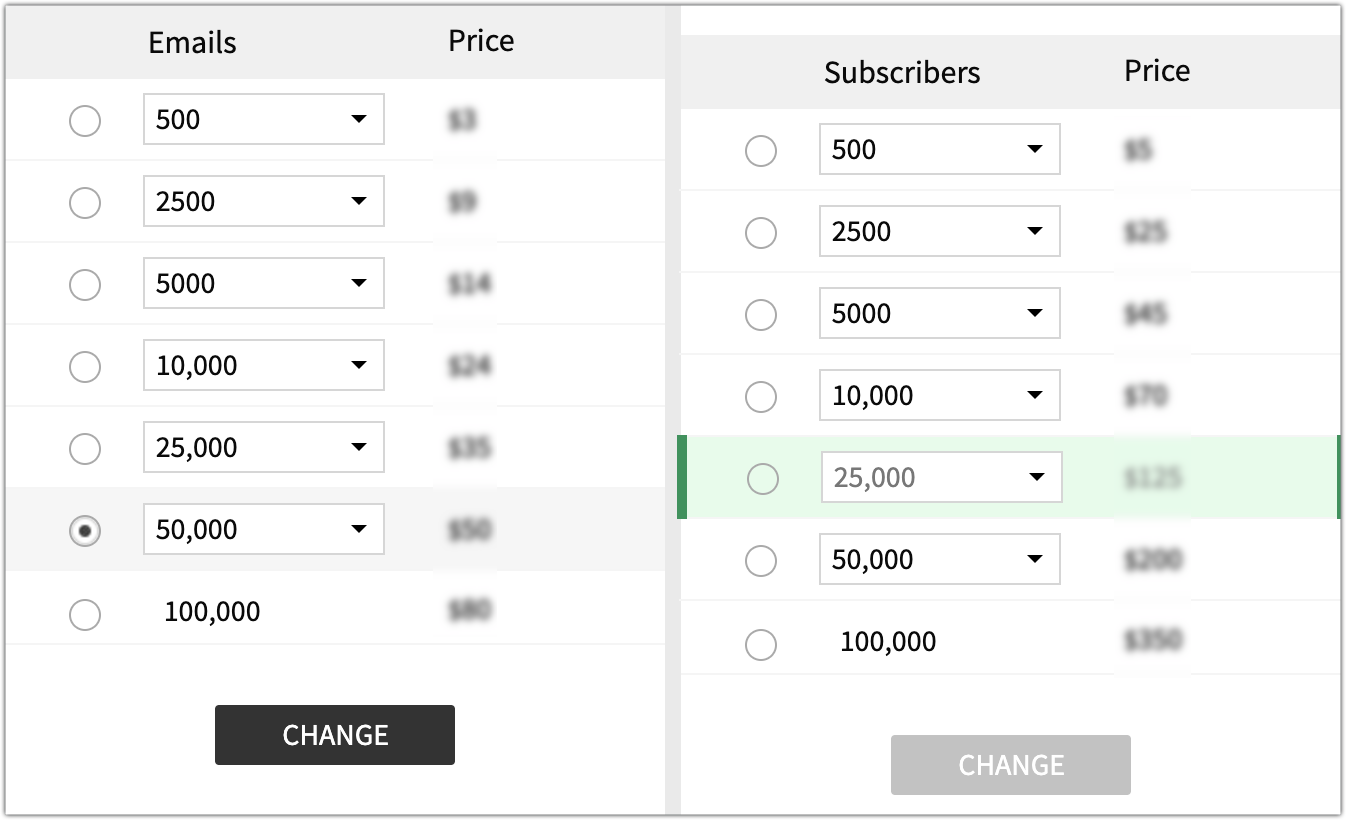Viewport: 1346px width, 820px height.
Task: Select the 500 Subscribers radio button
Action: pos(761,151)
